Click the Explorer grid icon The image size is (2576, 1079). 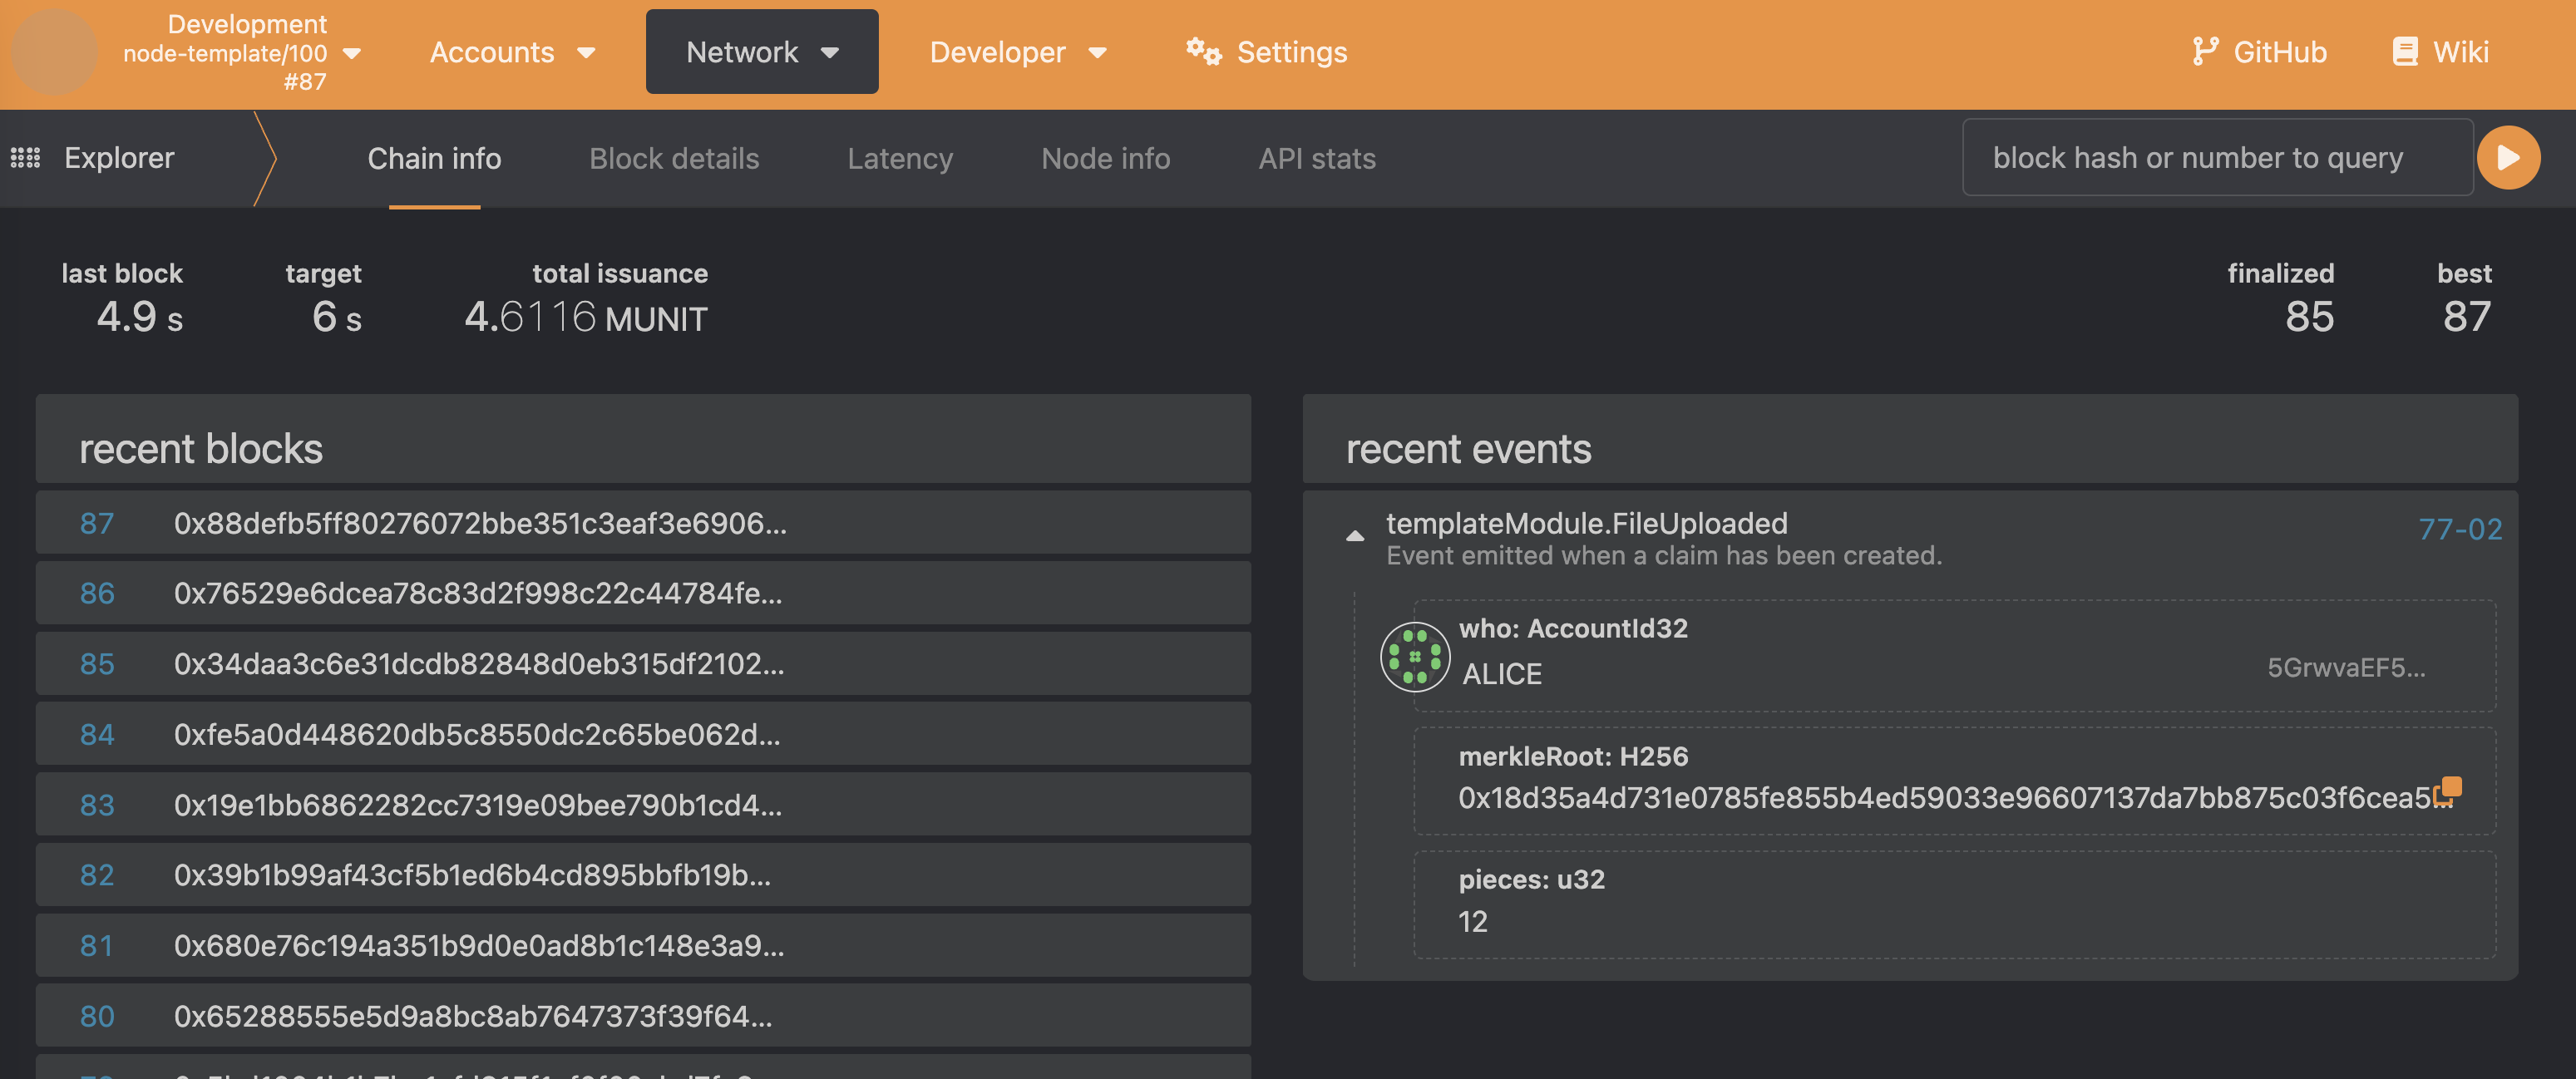pos(25,158)
